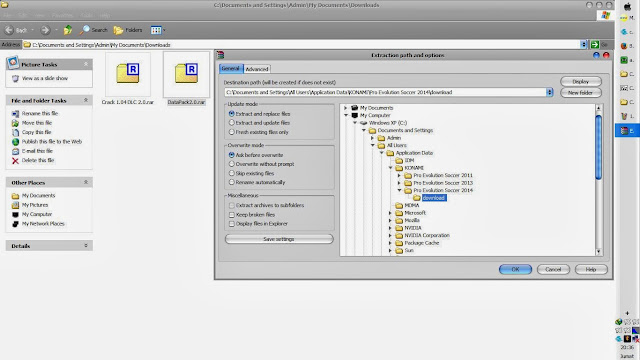
Task: Open the address bar dropdown arrow
Action: pyautogui.click(x=584, y=44)
